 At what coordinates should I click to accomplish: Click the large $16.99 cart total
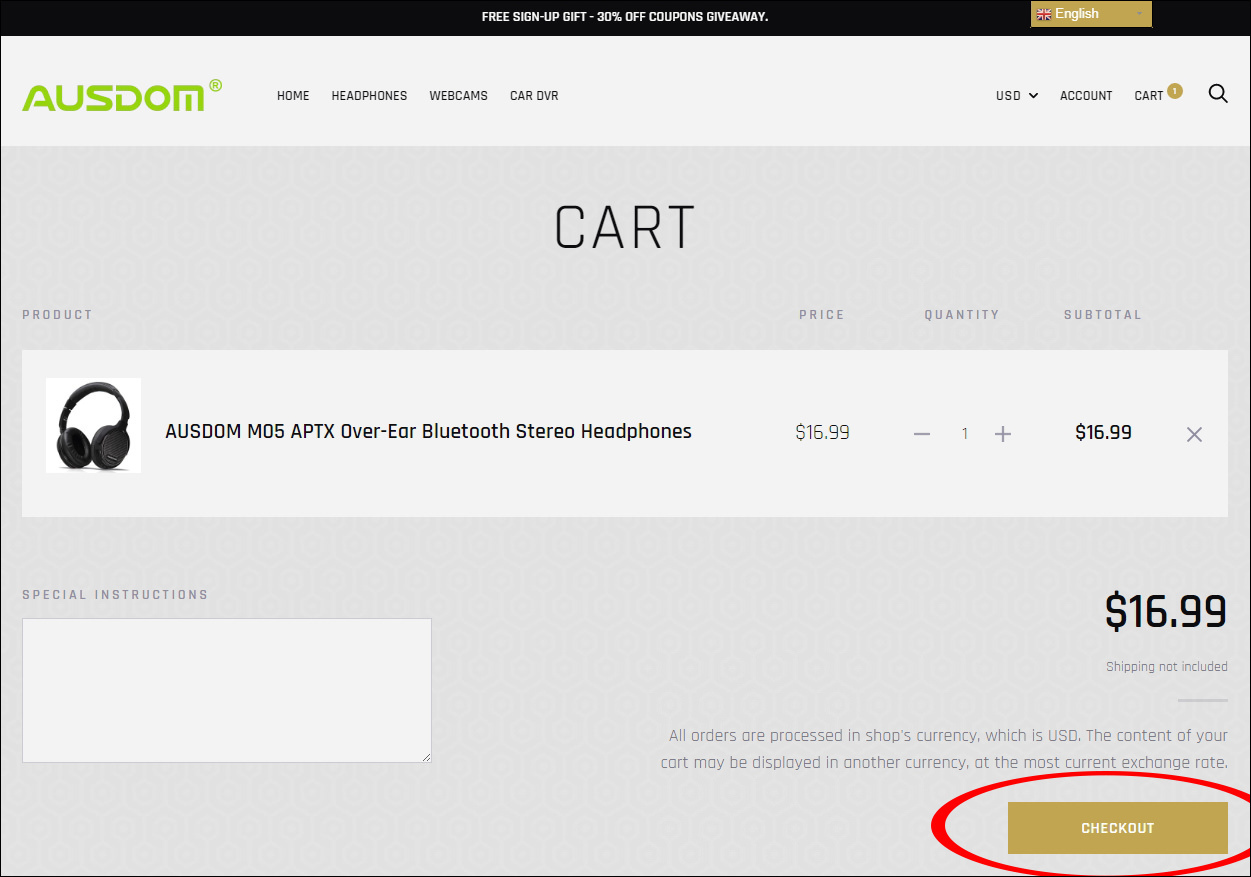1166,612
